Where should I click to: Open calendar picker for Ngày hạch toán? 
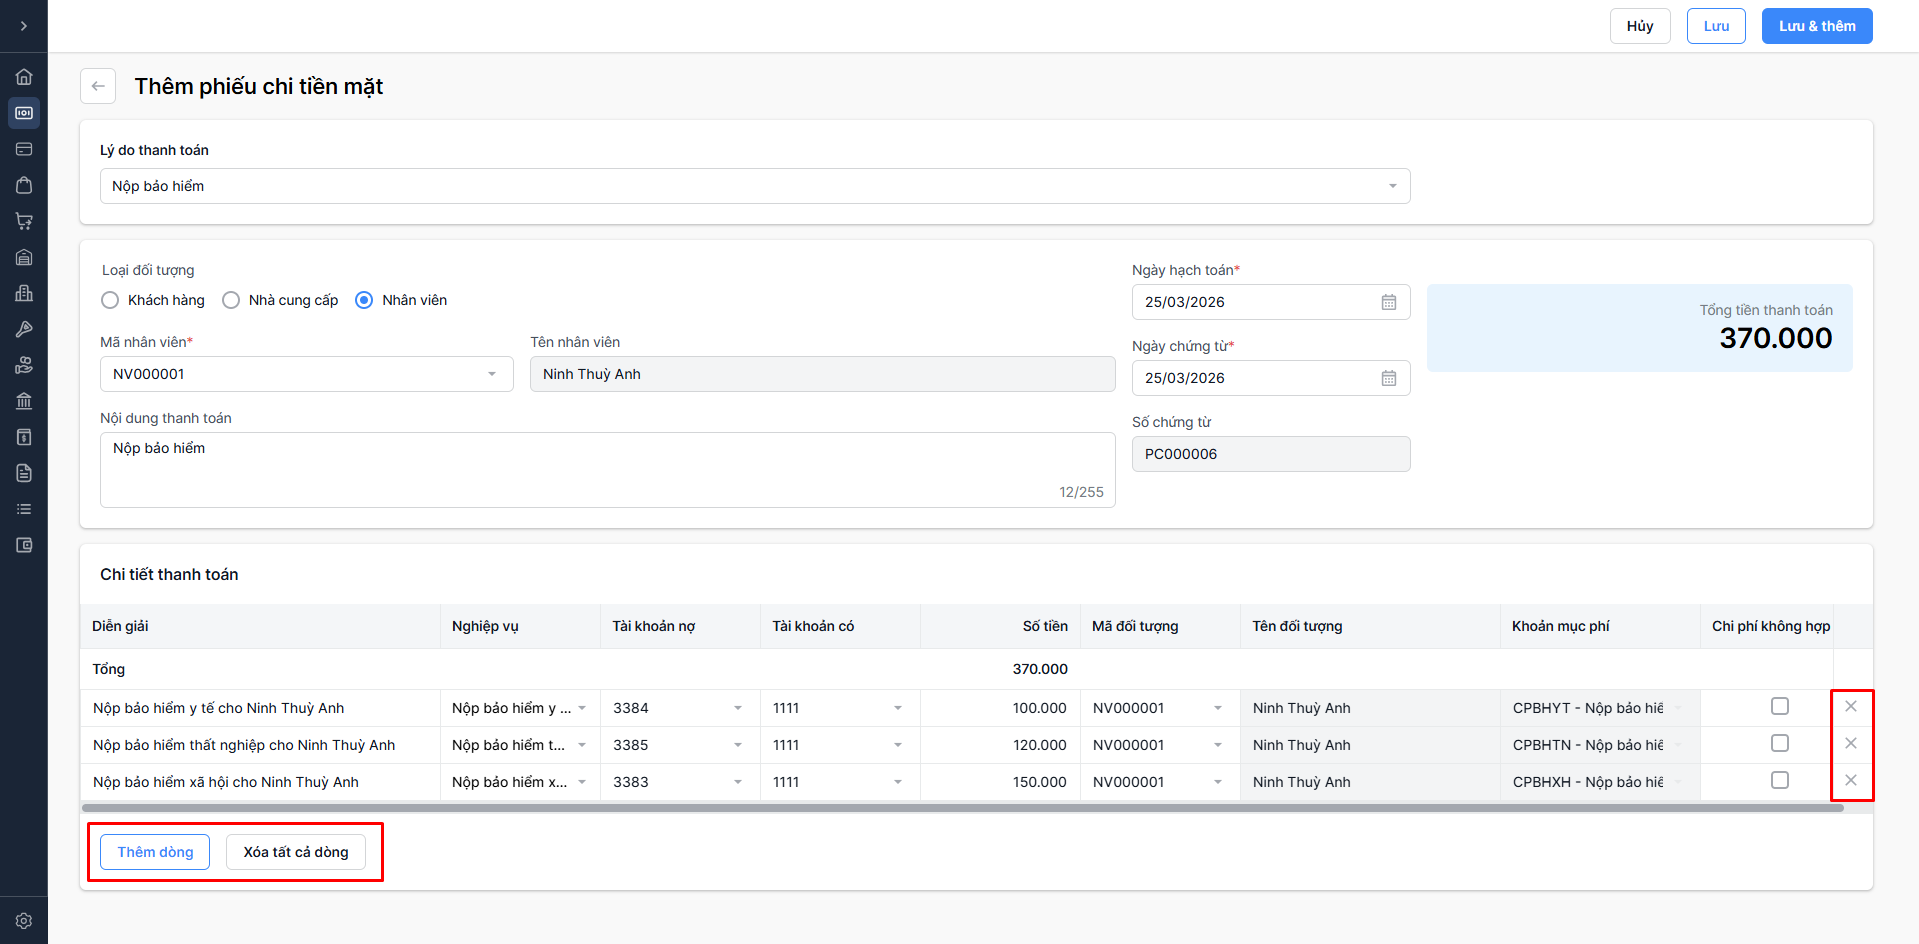[1388, 302]
